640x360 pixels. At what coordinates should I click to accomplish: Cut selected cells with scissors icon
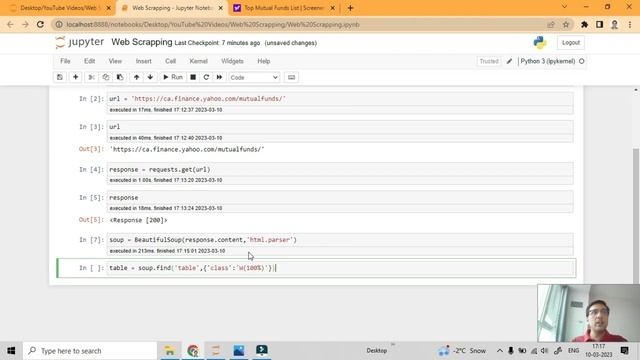click(91, 77)
